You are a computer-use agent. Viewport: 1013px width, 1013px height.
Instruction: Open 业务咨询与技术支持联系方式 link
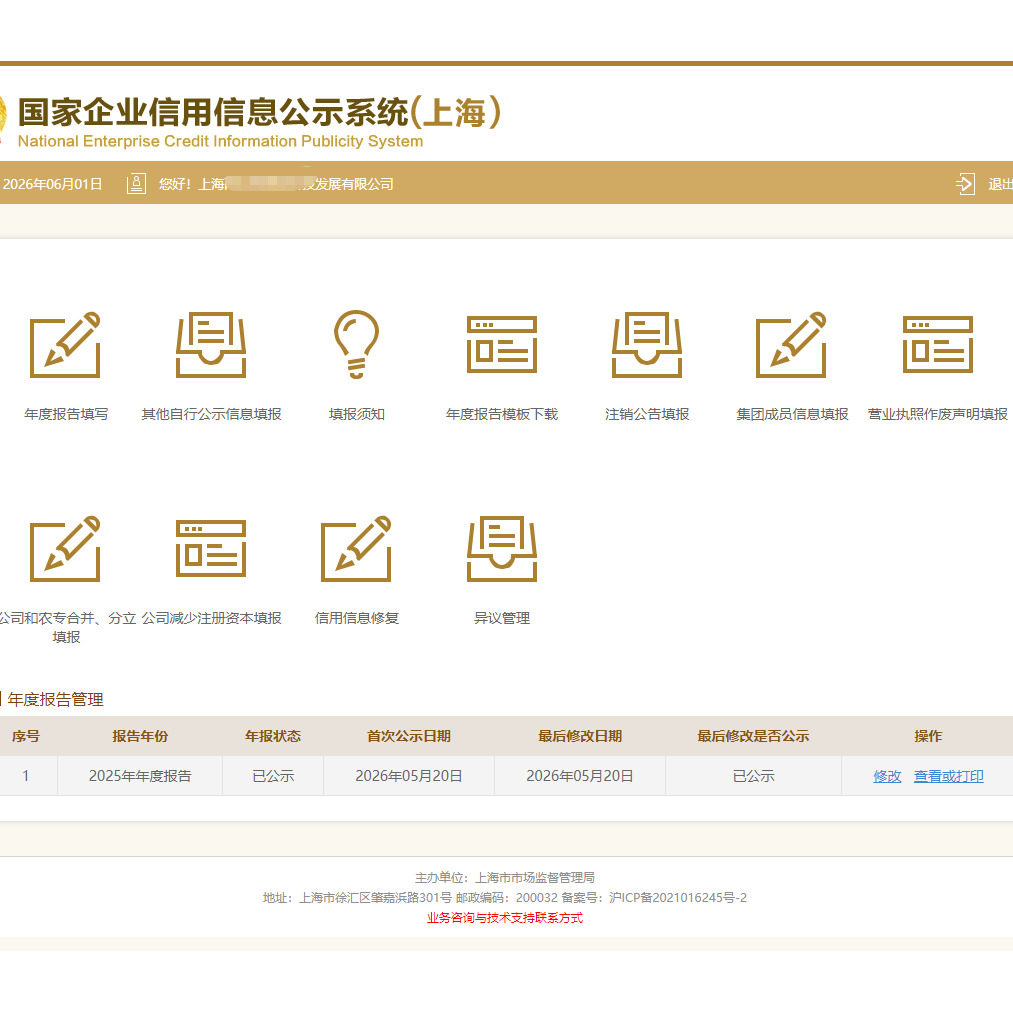[505, 918]
